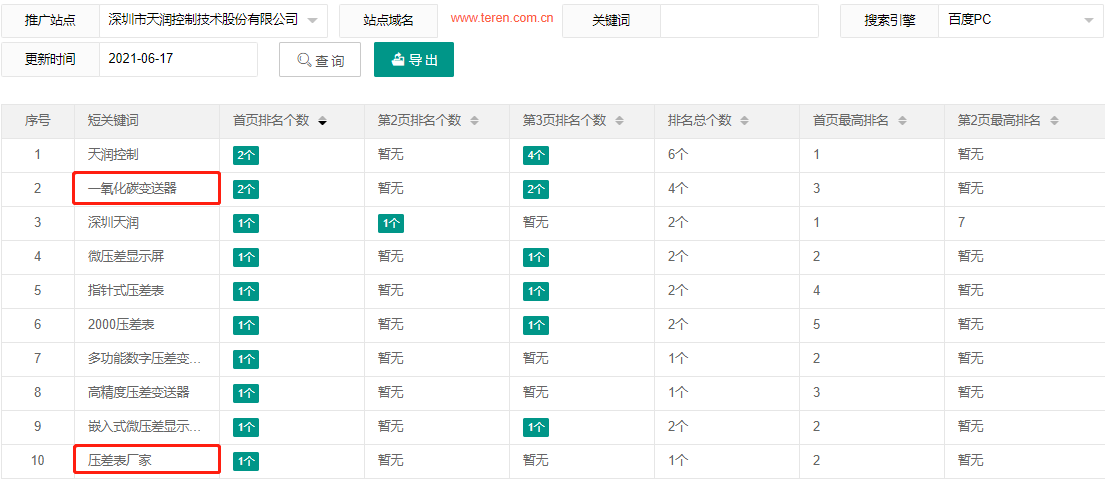The height and width of the screenshot is (479, 1105).
Task: Click the 首页 2个 badge for 天润控制
Action: tap(246, 155)
